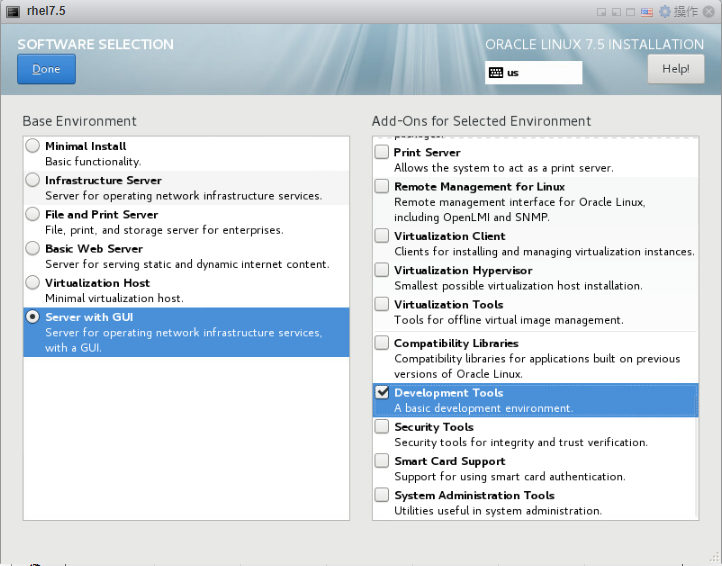Image resolution: width=722 pixels, height=566 pixels.
Task: Click the US flag keyboard icon in title bar
Action: [x=646, y=12]
